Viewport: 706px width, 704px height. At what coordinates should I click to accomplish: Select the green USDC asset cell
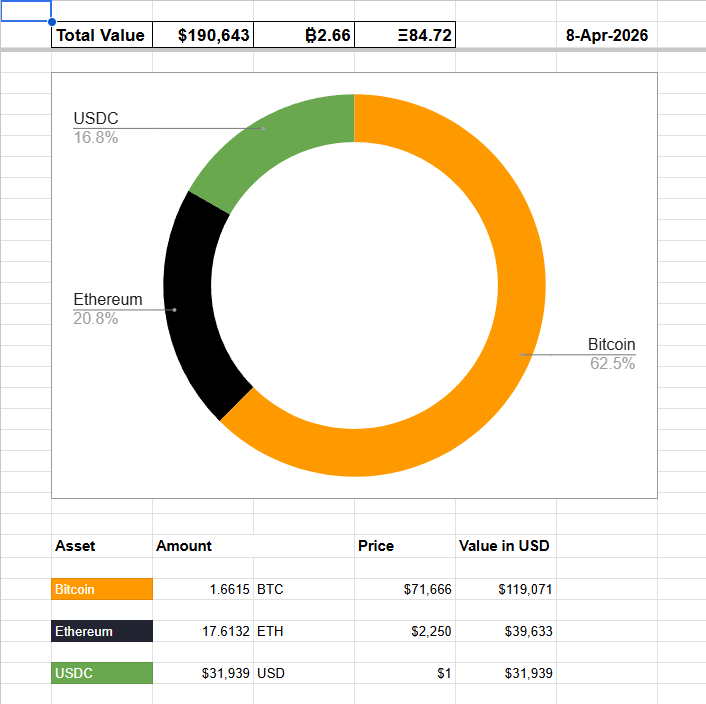(x=102, y=673)
